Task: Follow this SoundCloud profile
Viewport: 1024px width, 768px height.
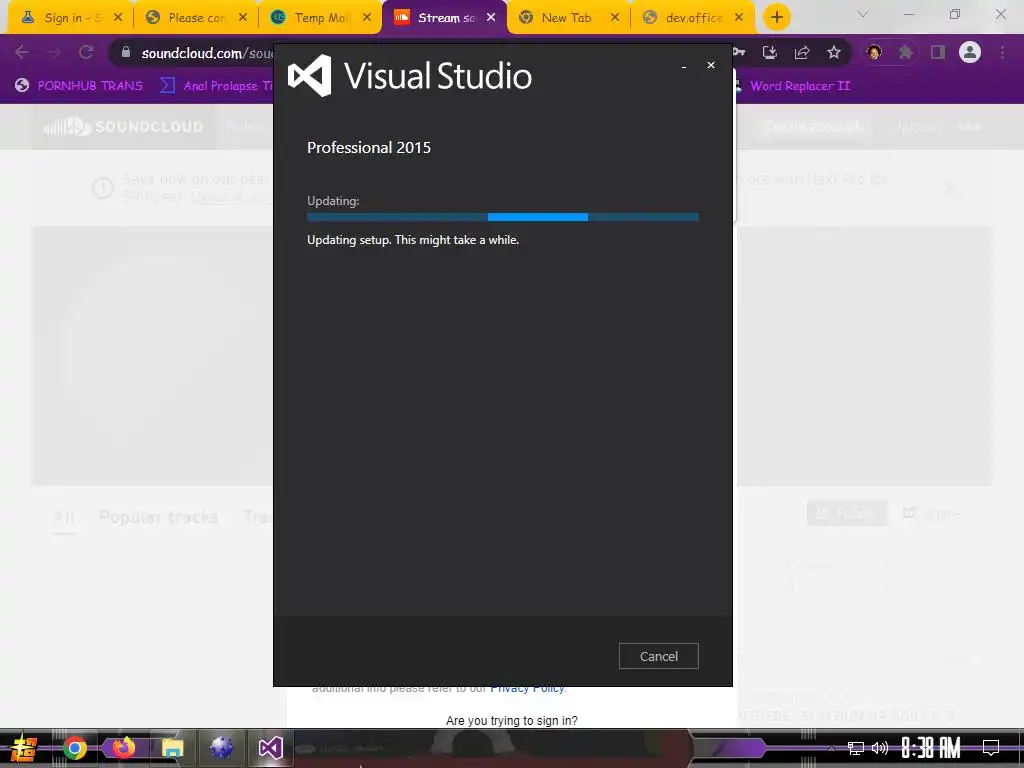Action: click(847, 513)
